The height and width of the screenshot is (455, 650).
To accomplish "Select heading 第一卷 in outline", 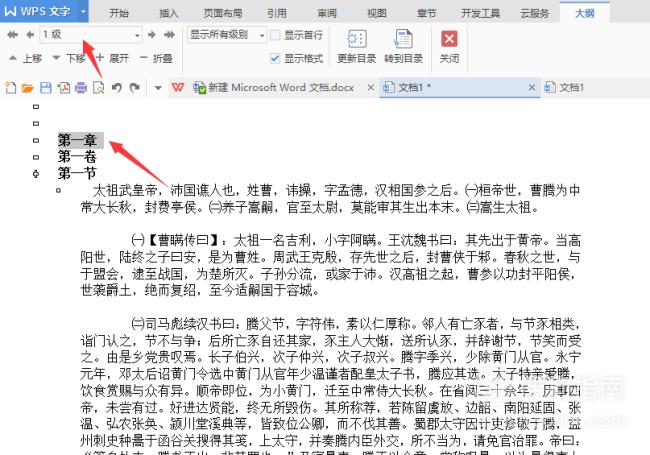I will (x=78, y=157).
